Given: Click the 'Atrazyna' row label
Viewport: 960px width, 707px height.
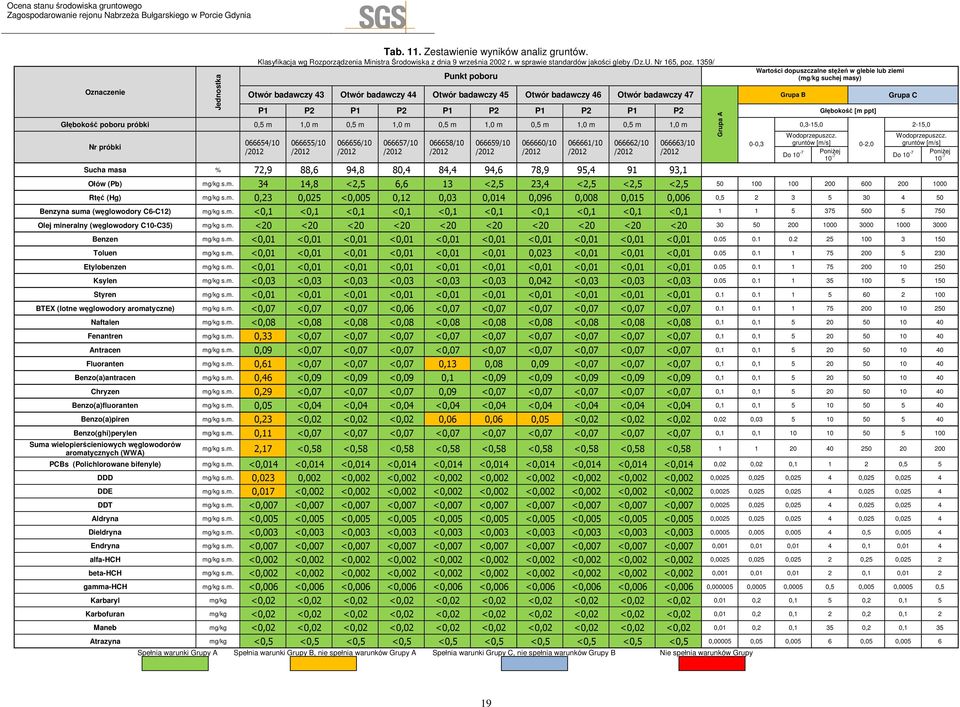Looking at the screenshot, I should [105, 642].
